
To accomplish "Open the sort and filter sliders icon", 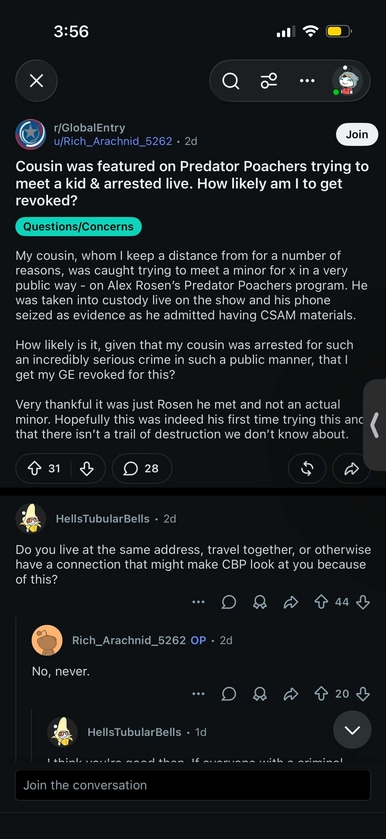I will tap(269, 81).
